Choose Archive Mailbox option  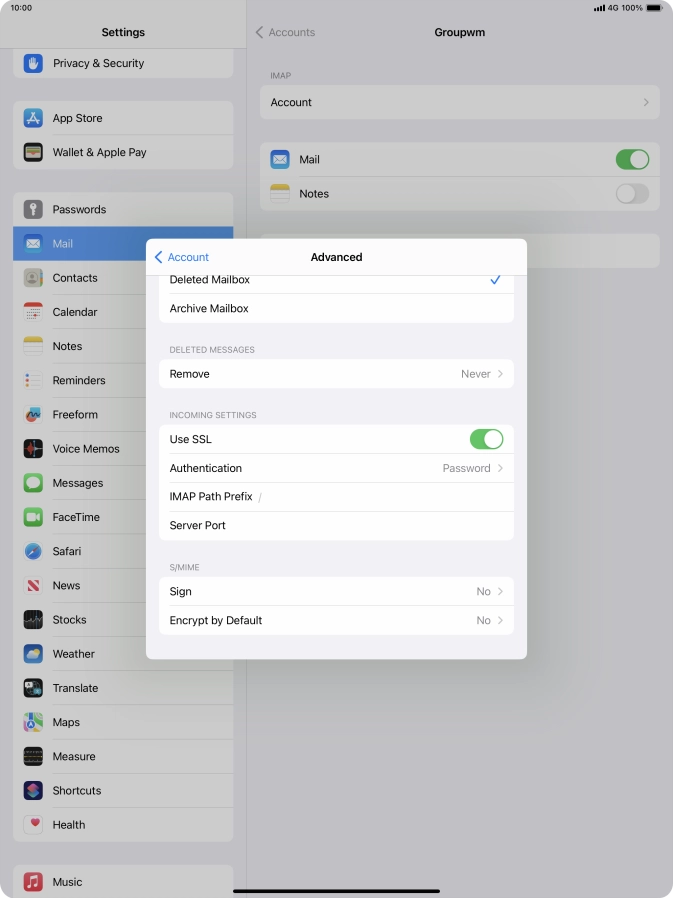tap(336, 308)
